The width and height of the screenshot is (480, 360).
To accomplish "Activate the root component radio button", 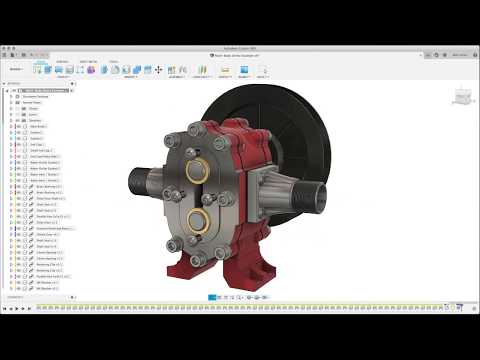I will coord(71,91).
